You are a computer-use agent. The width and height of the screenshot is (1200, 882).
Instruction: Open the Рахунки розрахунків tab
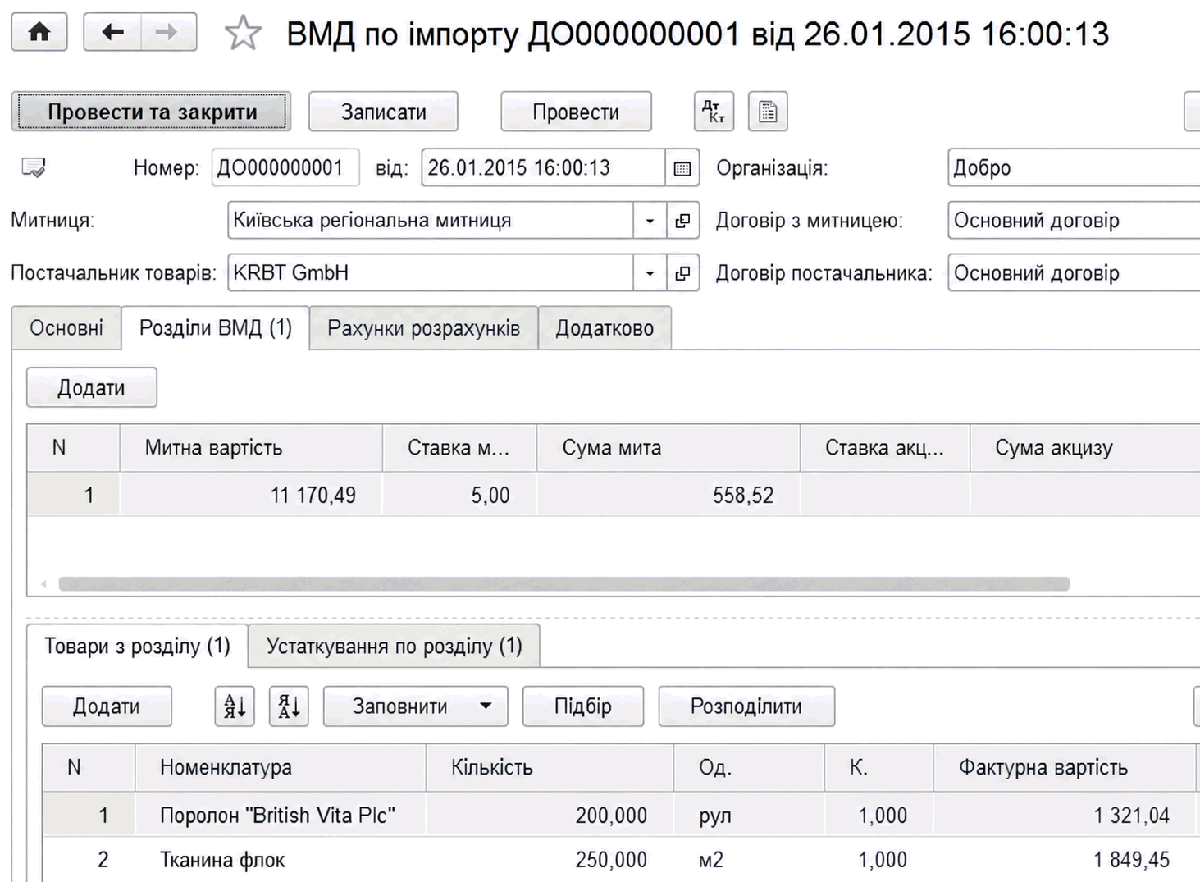(x=423, y=330)
